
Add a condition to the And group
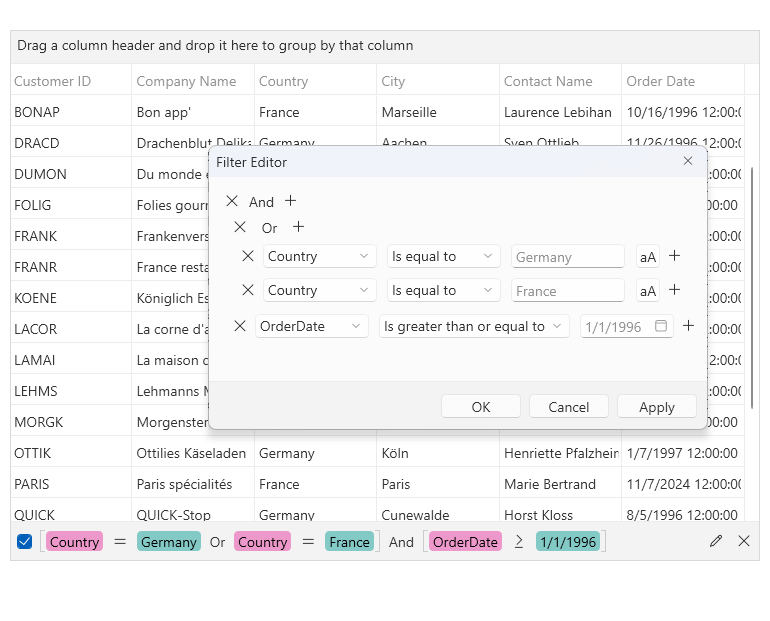(x=291, y=201)
